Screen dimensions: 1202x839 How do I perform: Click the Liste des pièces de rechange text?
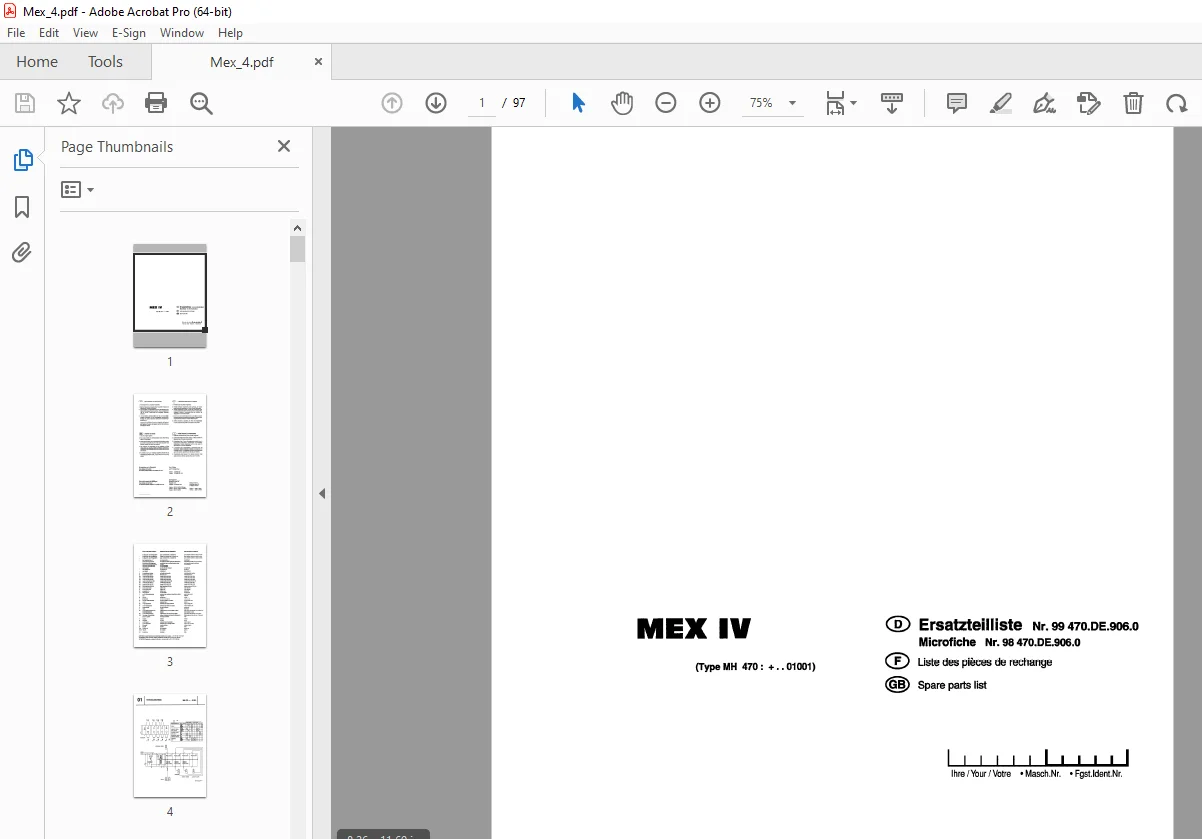pos(985,662)
